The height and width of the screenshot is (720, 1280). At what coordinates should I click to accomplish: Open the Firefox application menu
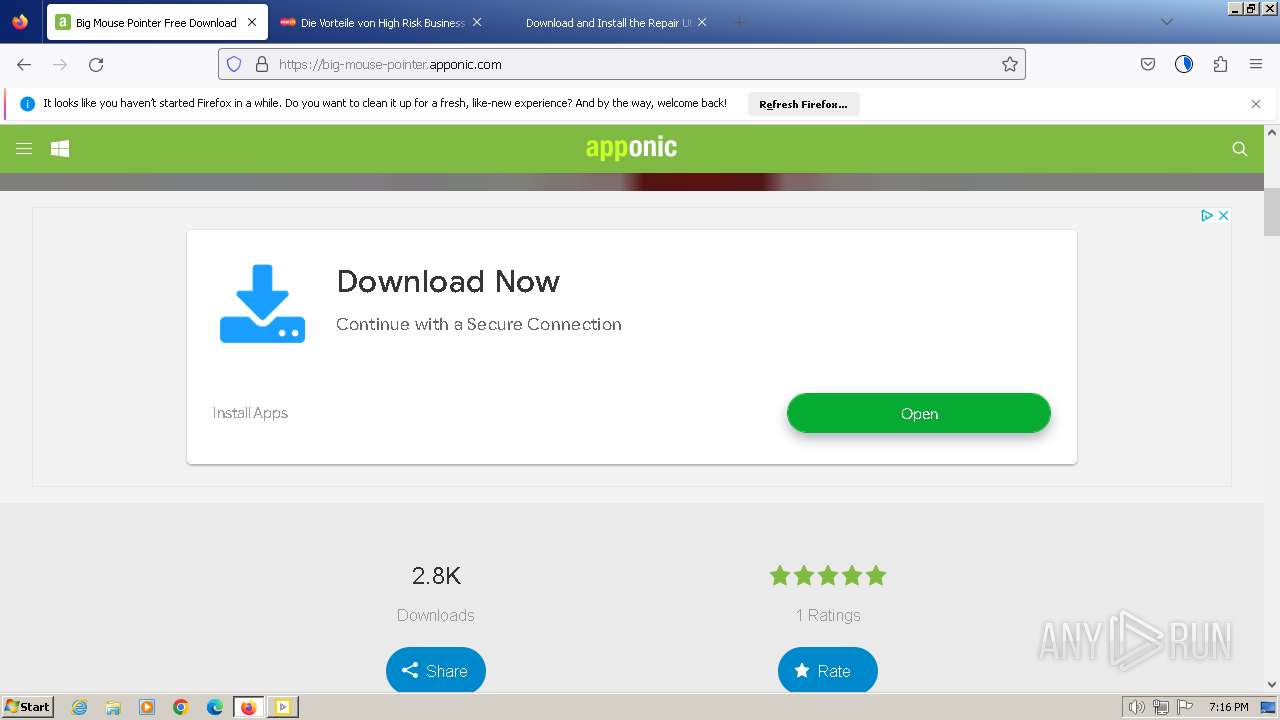(1256, 64)
